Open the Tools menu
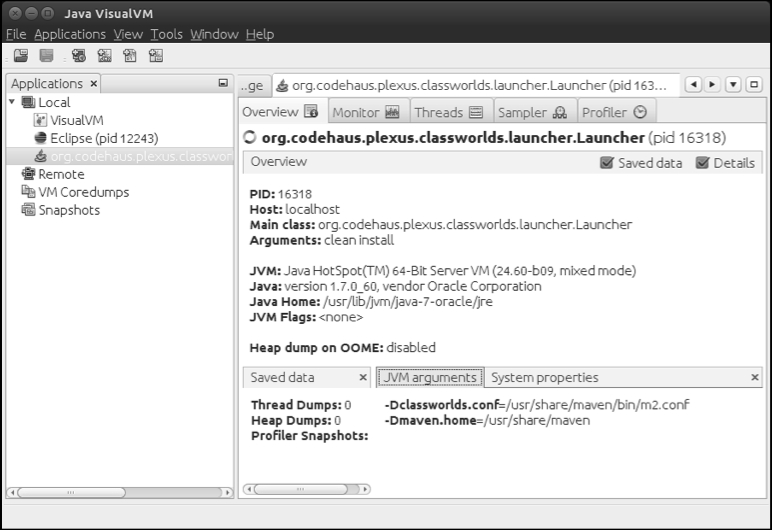772x530 pixels. [x=166, y=34]
